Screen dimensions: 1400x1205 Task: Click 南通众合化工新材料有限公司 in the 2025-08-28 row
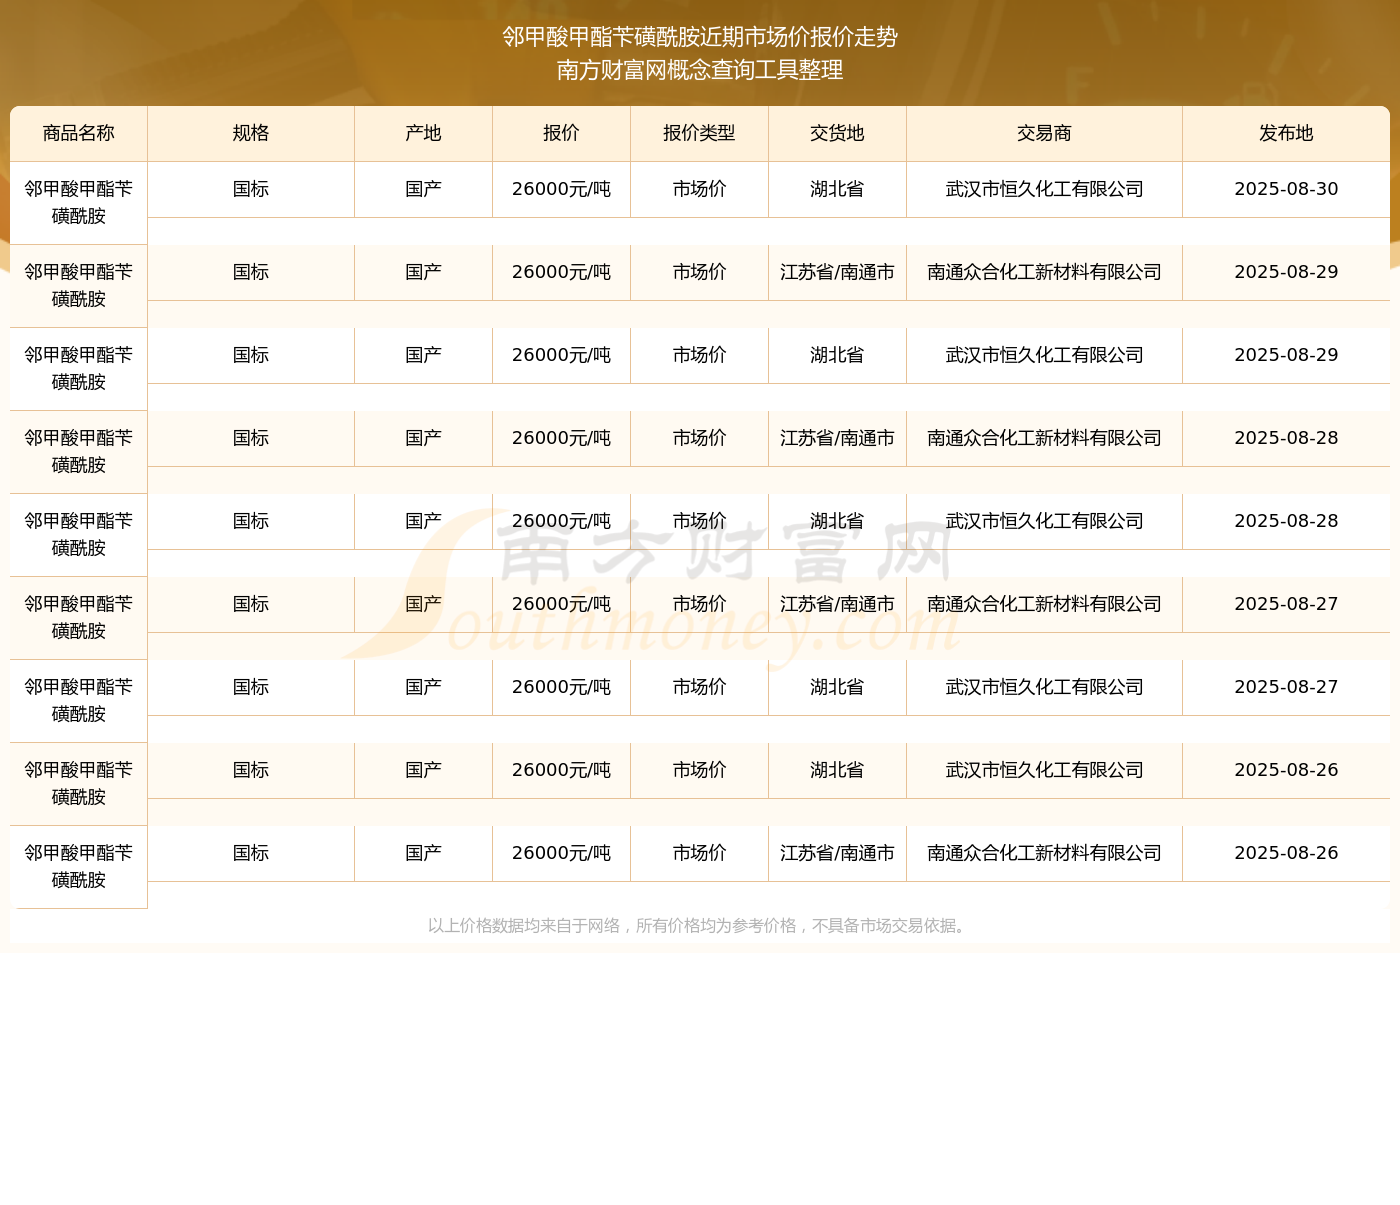point(1044,438)
